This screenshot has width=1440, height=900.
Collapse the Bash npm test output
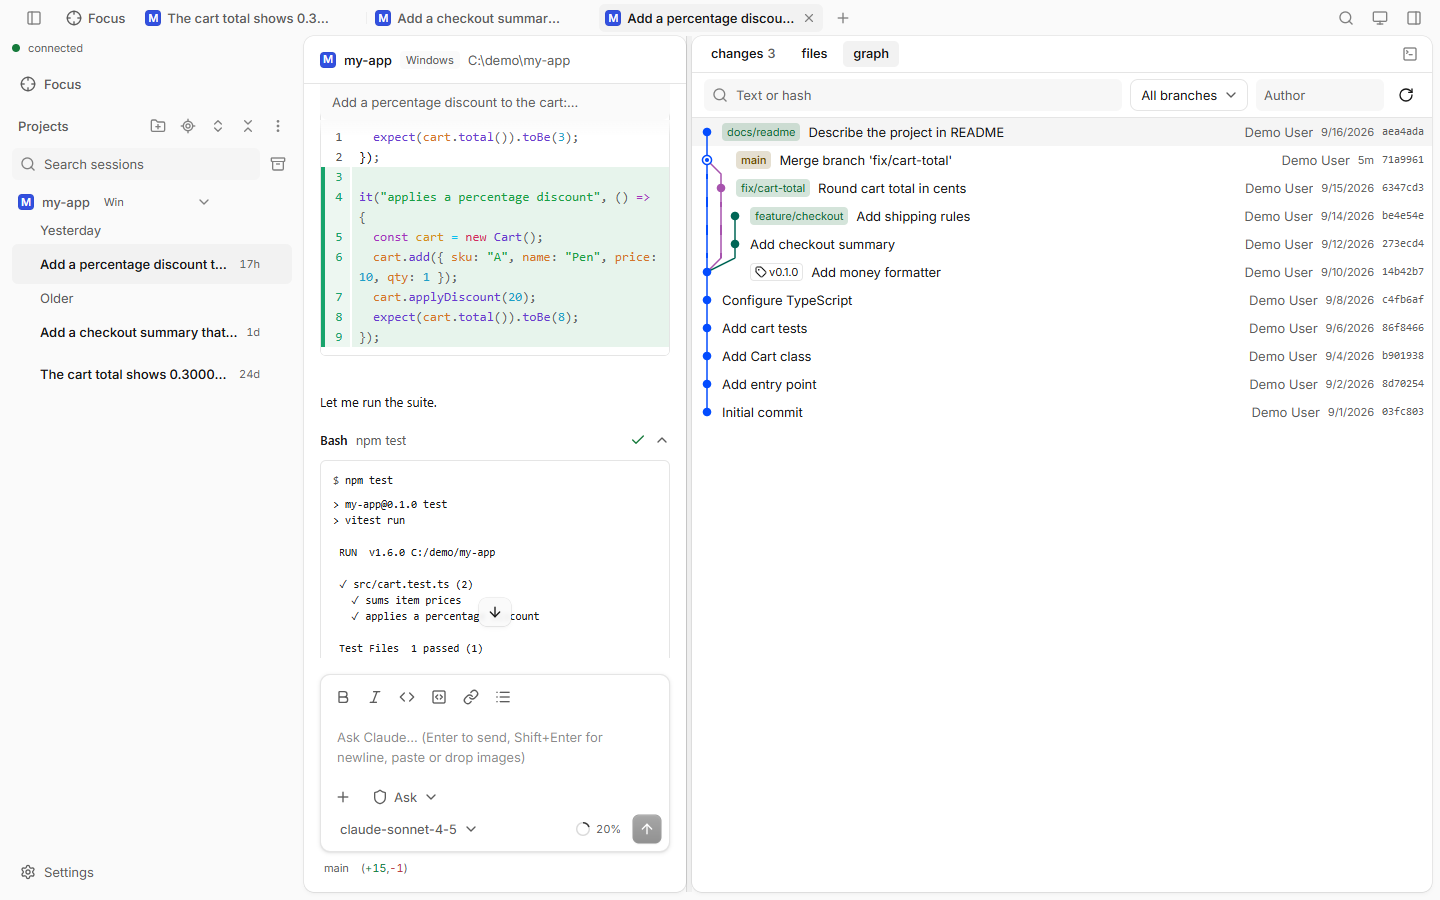click(662, 440)
